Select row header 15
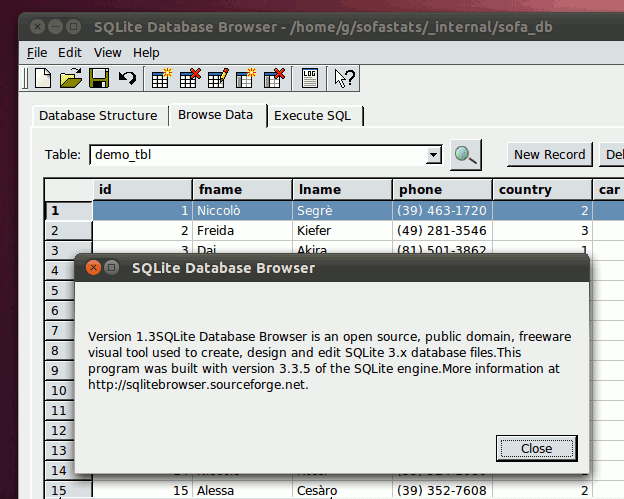Screen dimensions: 624x499 (68, 490)
